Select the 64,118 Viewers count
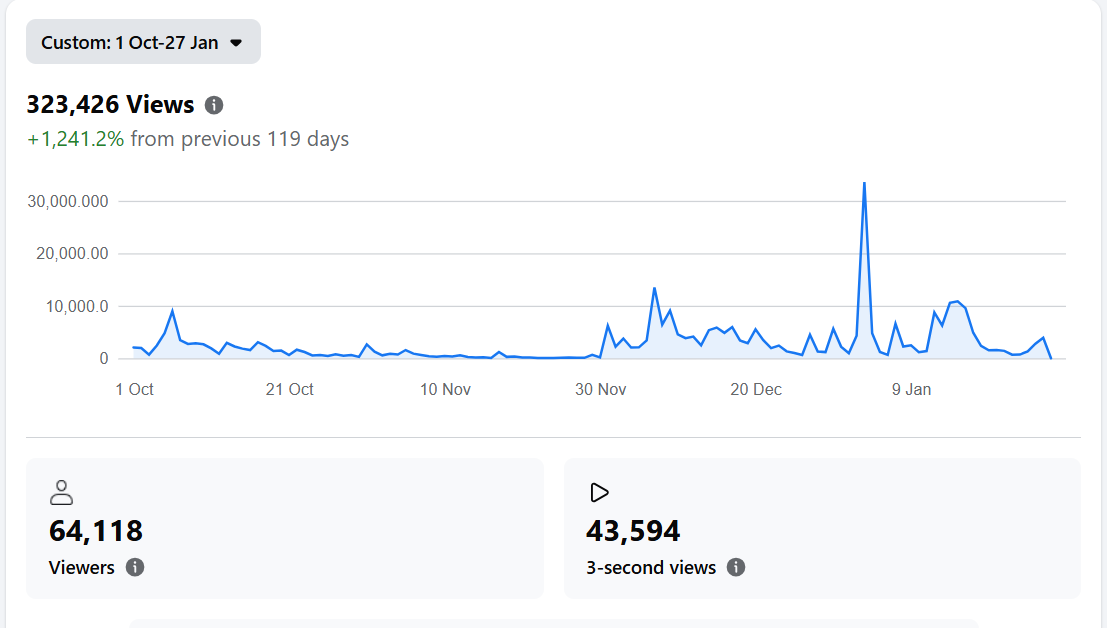 click(96, 530)
